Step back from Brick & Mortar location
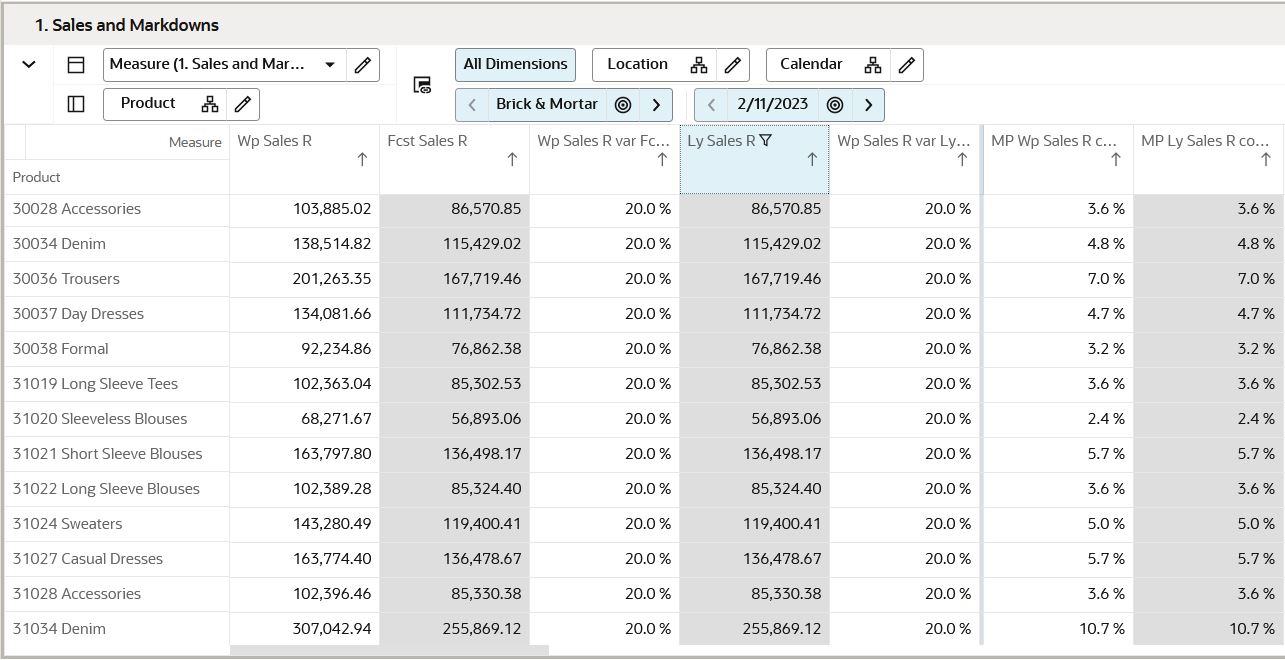 pos(471,104)
